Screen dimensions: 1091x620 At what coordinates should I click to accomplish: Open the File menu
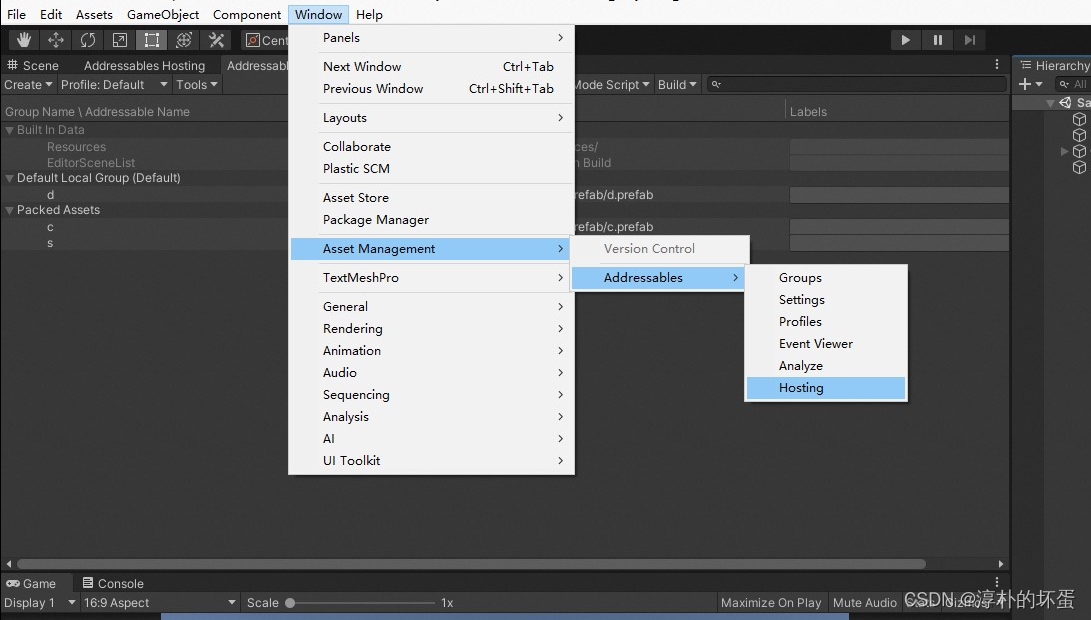point(16,14)
